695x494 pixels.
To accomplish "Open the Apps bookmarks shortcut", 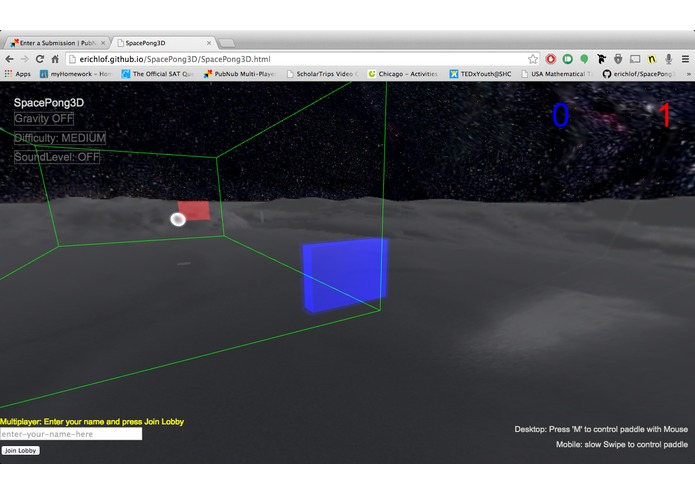I will click(18, 74).
